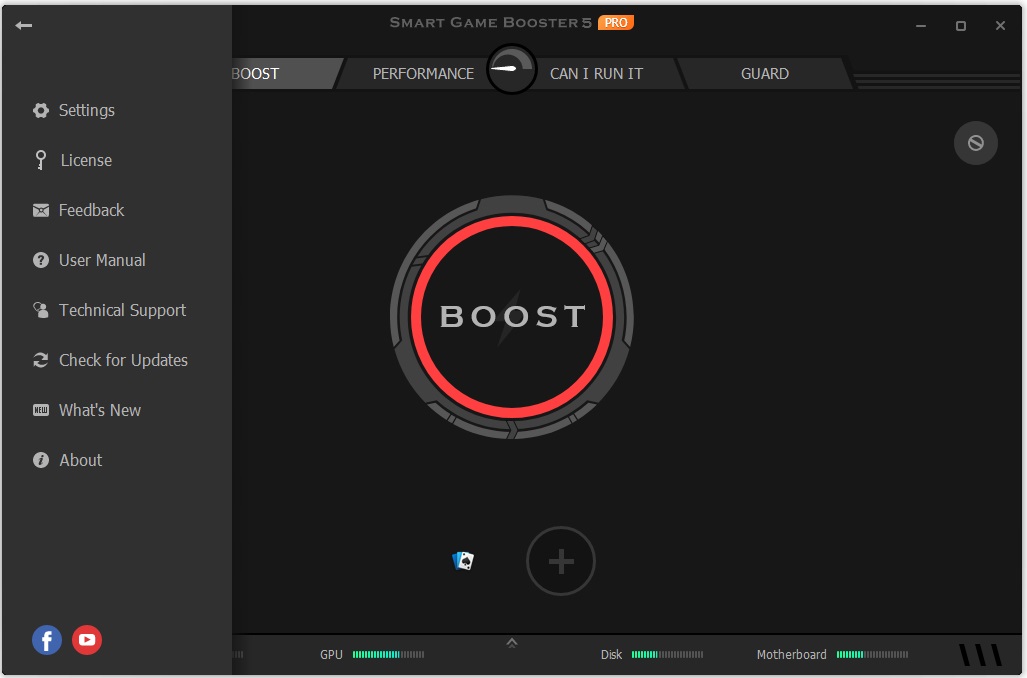
Task: Expand the bottom panel with double chevron
Action: (512, 643)
